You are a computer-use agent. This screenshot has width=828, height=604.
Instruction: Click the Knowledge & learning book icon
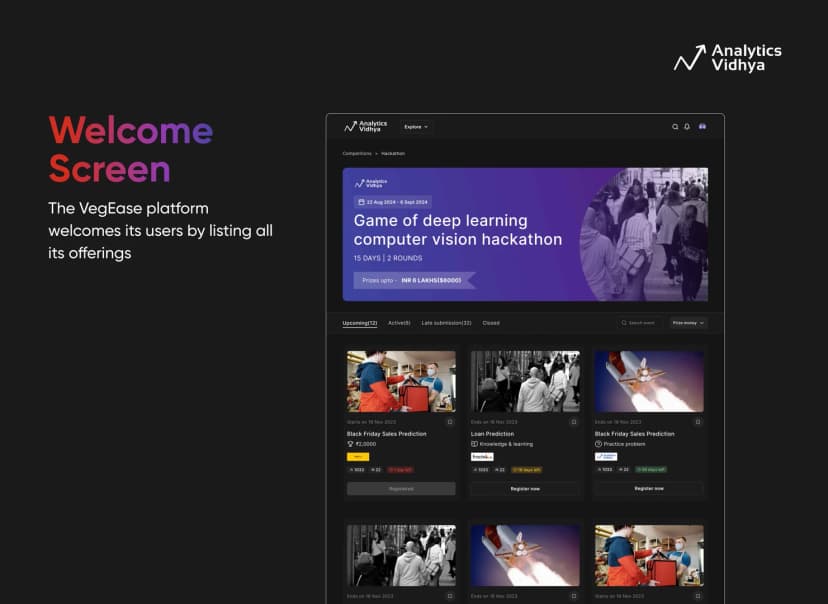[x=474, y=444]
